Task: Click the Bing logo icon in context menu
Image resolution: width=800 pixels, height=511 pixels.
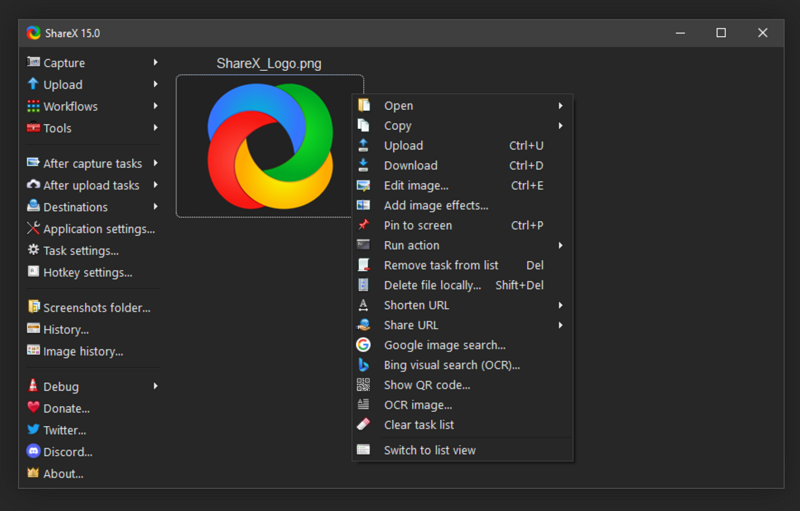Action: pos(363,365)
